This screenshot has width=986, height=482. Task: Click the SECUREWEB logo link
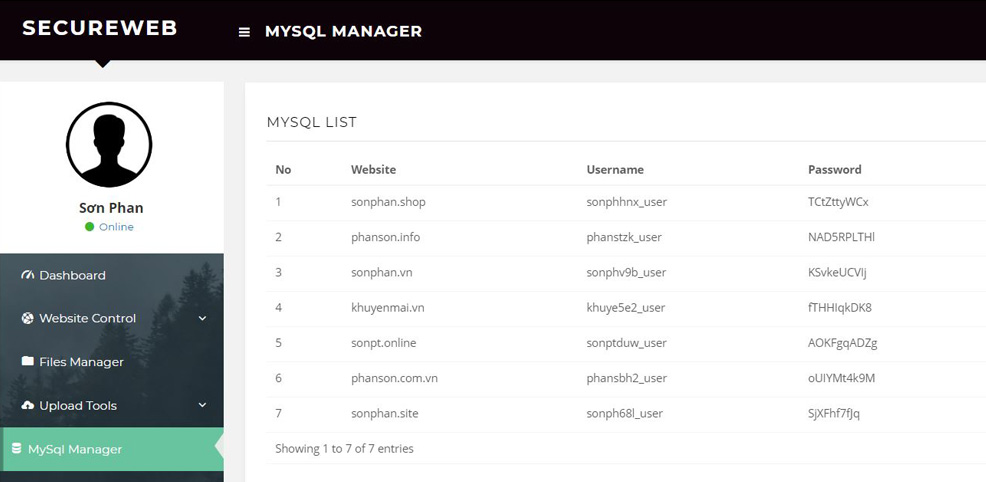tap(100, 28)
